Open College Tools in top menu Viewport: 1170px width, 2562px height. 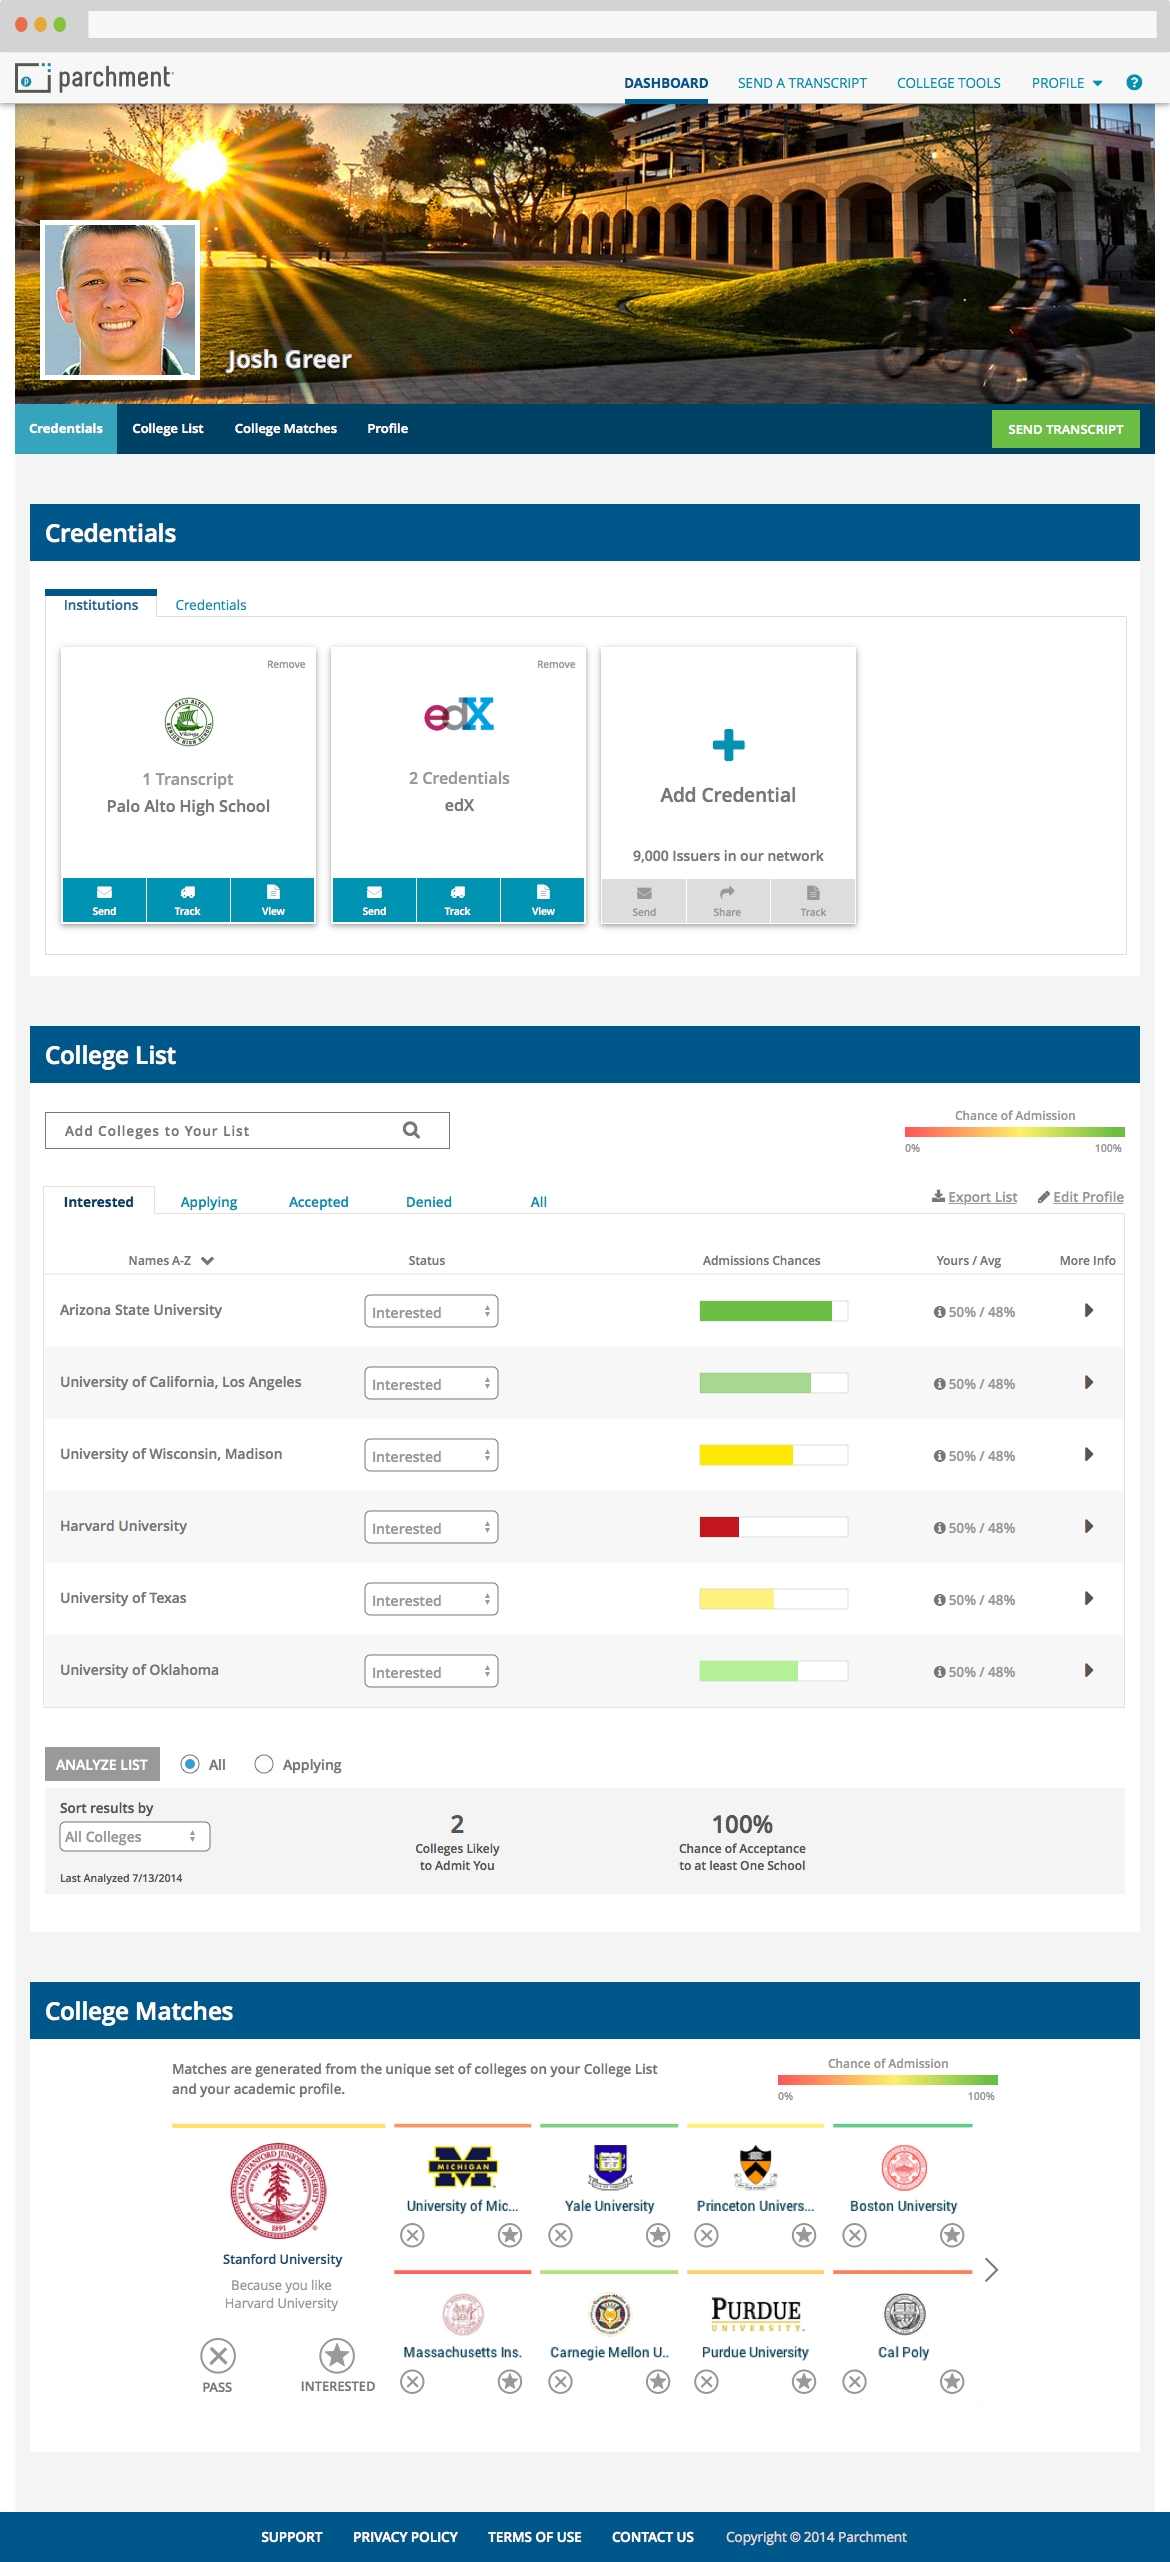(948, 83)
